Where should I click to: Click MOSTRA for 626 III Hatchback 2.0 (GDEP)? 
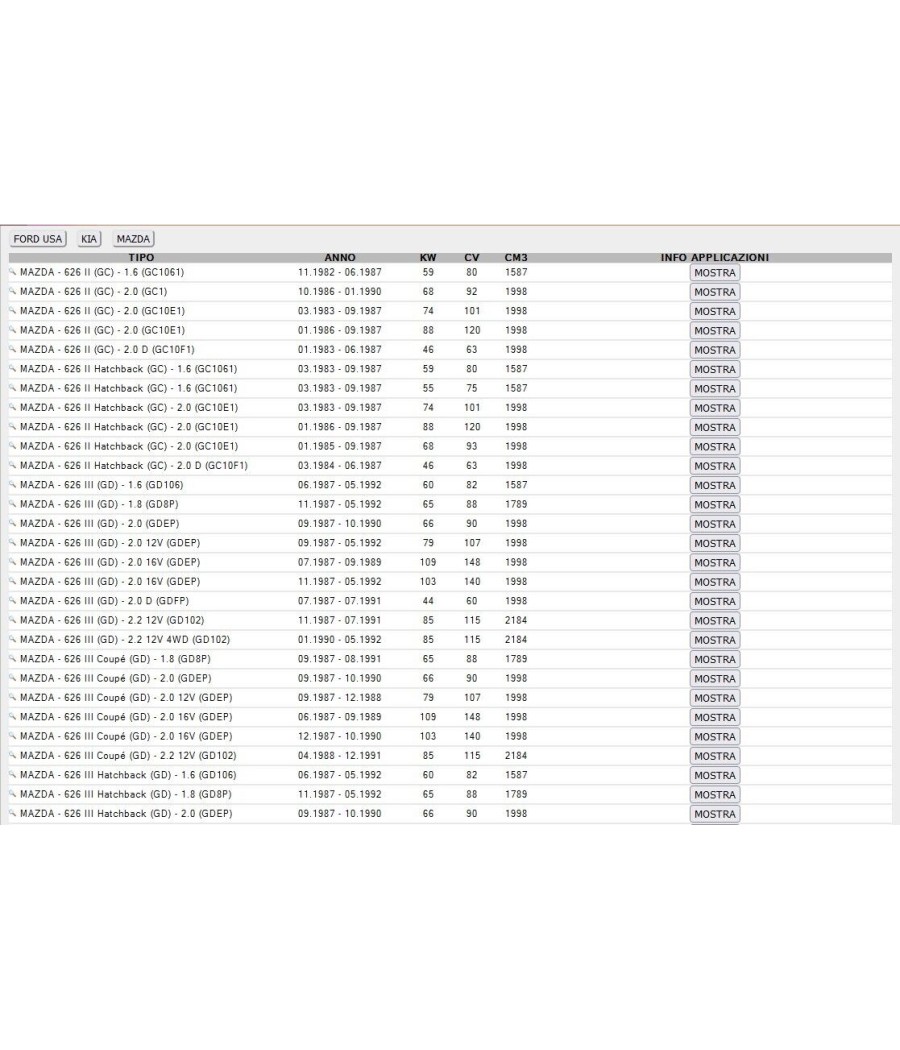tap(715, 814)
